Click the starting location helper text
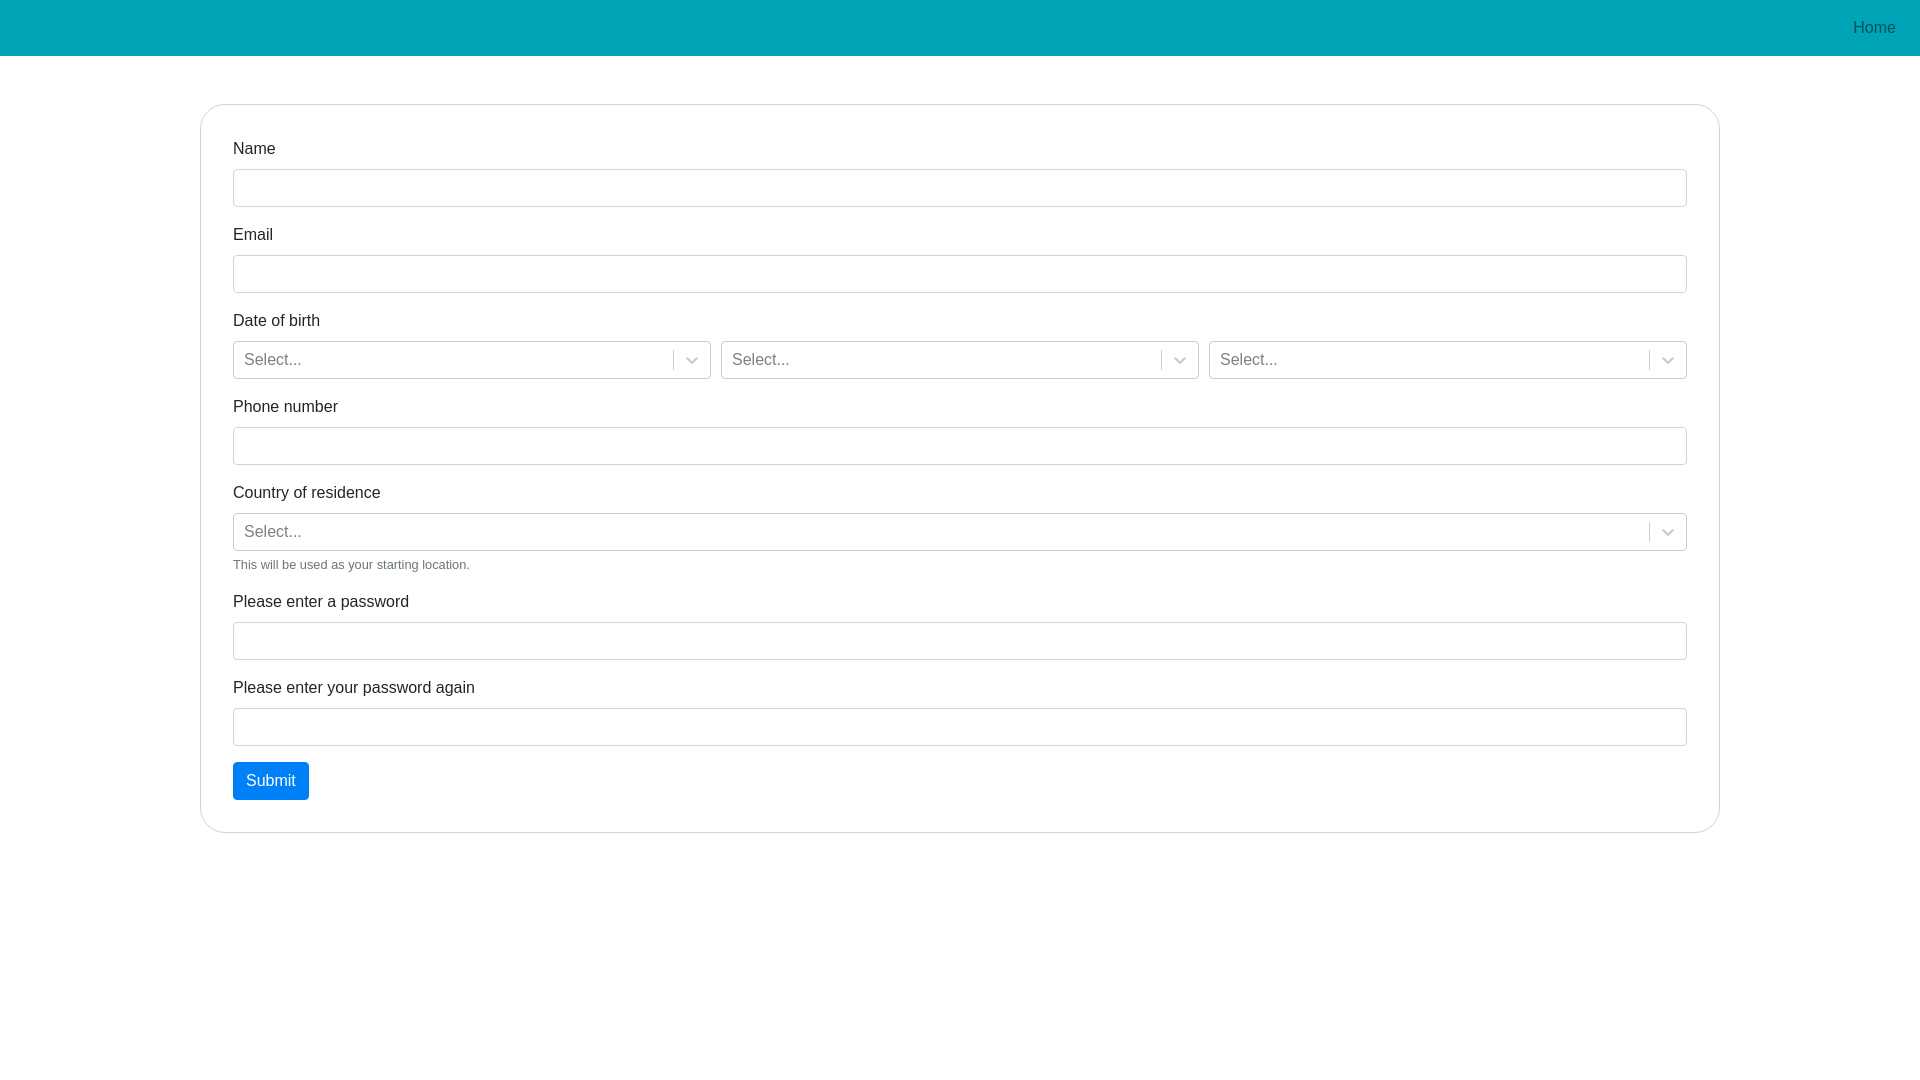This screenshot has height=1080, width=1920. [x=351, y=565]
